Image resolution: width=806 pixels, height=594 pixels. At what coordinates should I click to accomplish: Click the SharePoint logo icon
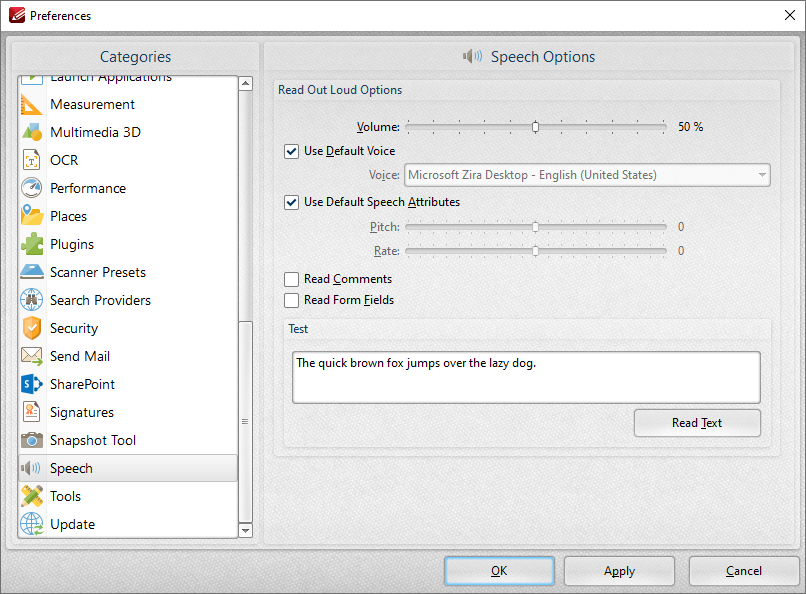pyautogui.click(x=31, y=384)
